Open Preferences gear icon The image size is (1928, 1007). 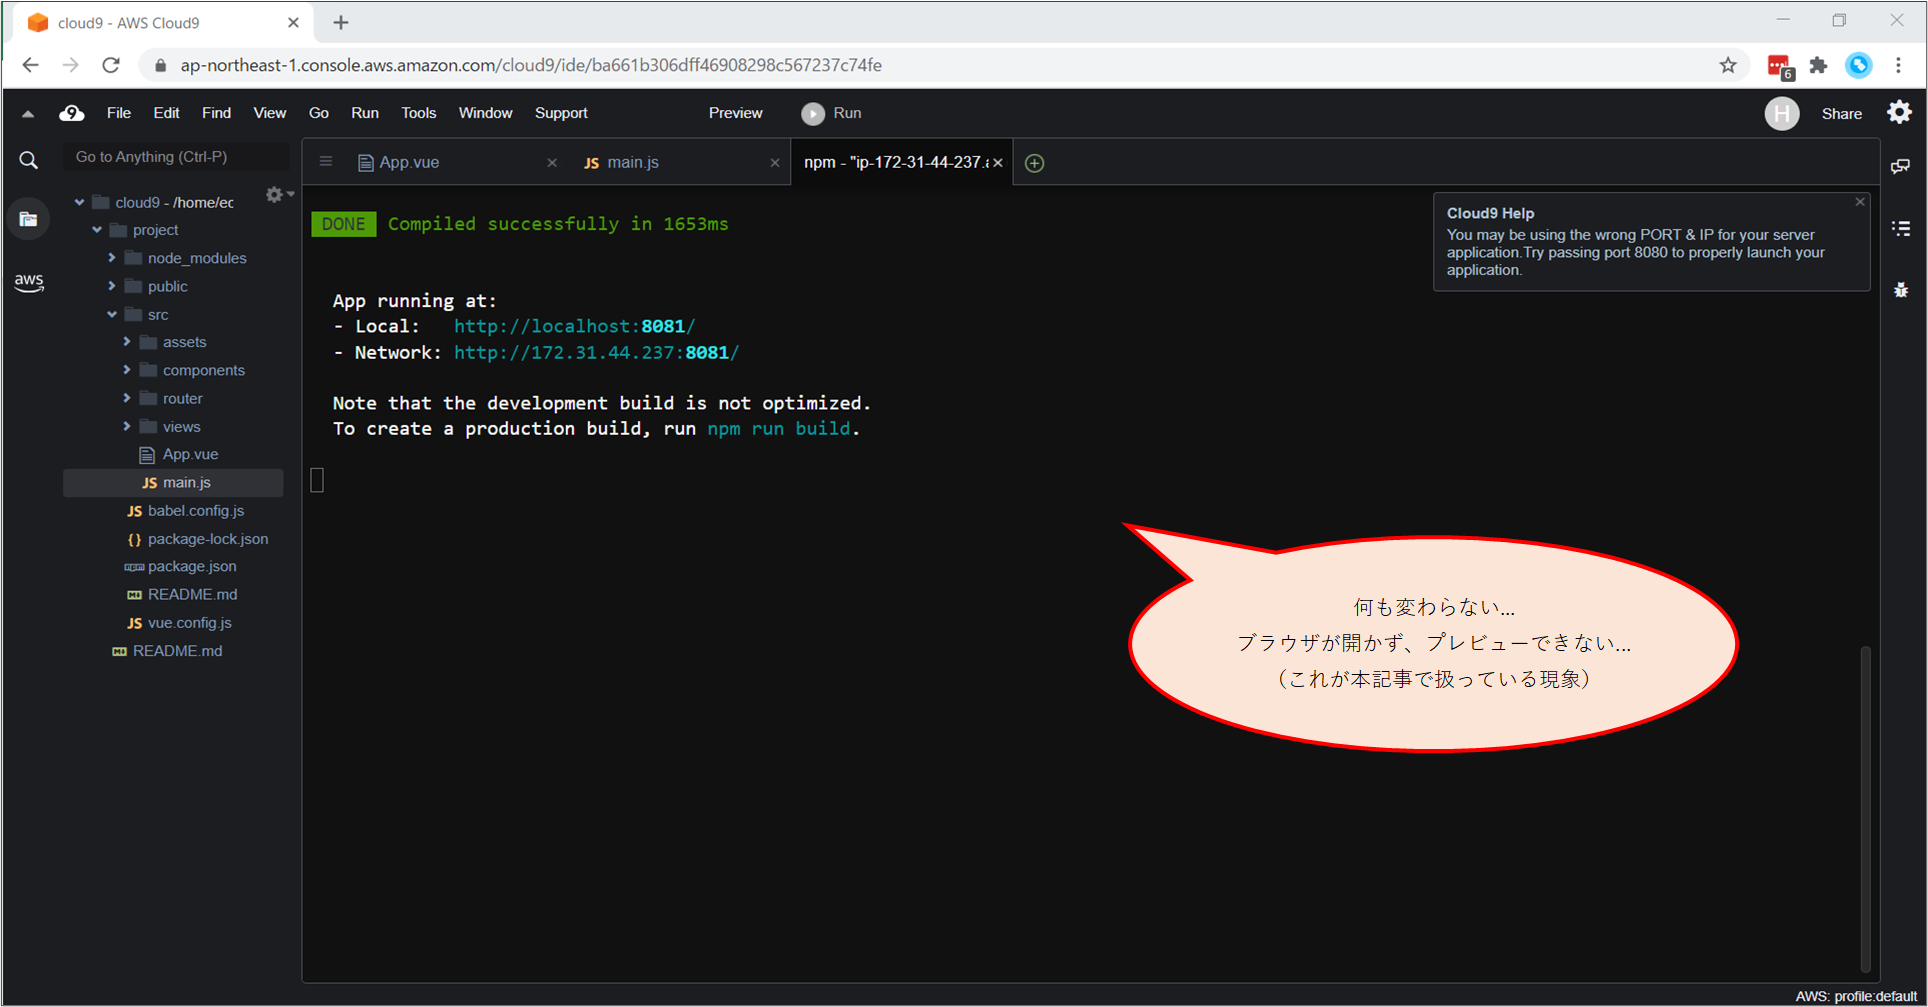pyautogui.click(x=1899, y=112)
